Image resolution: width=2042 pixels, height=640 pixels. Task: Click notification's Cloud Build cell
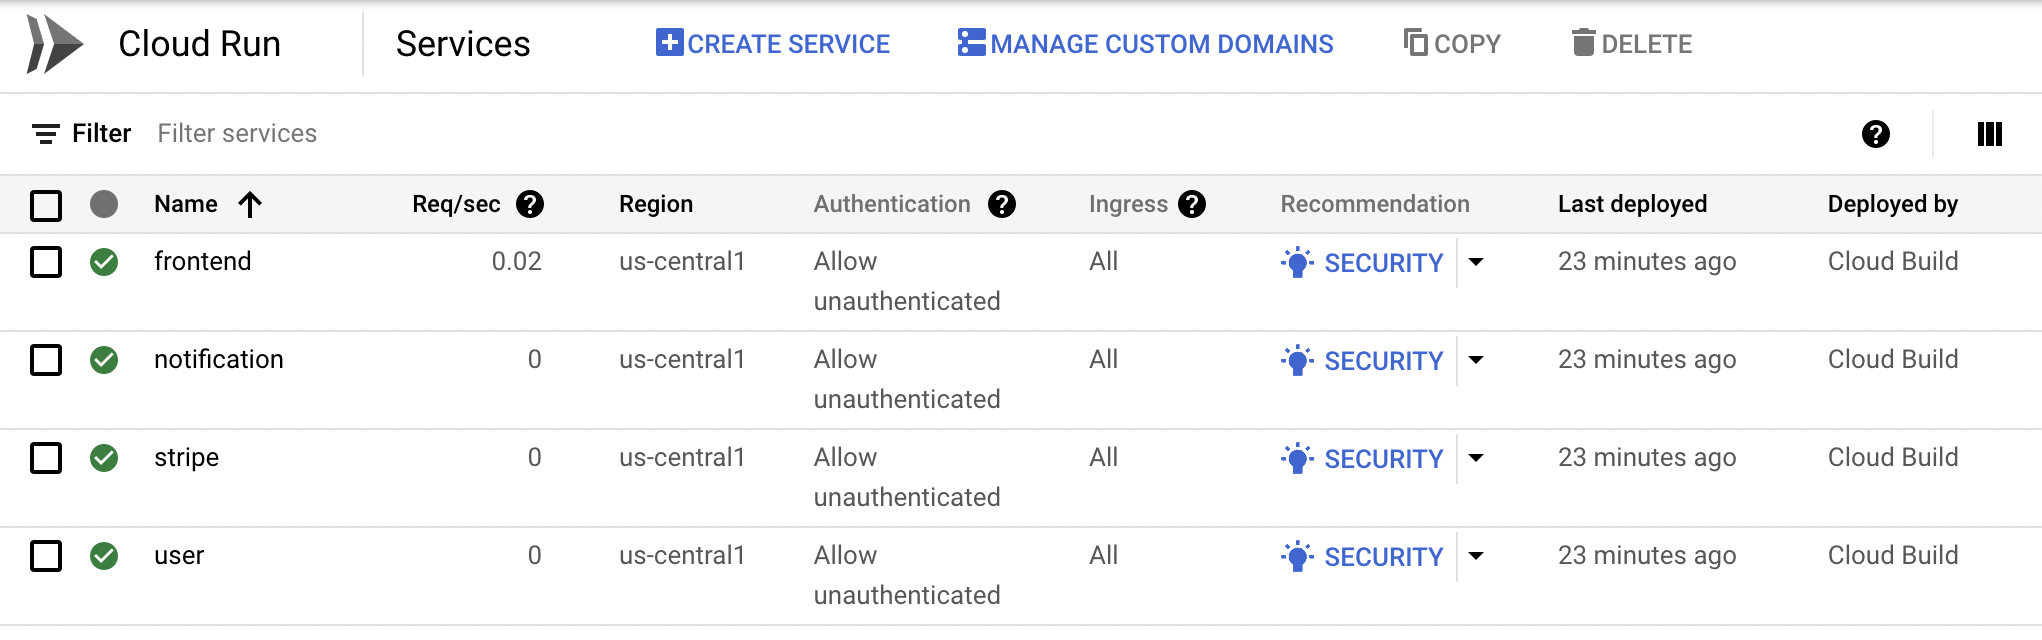[x=1893, y=359]
